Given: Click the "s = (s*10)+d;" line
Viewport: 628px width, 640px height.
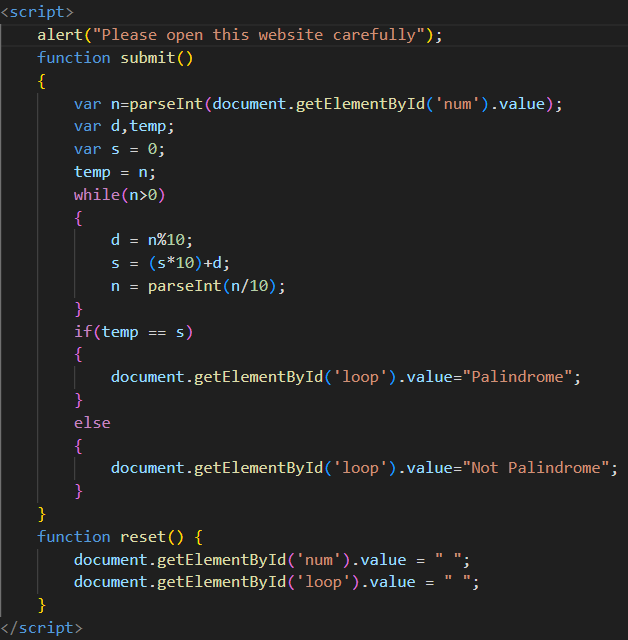Looking at the screenshot, I should coord(174,263).
